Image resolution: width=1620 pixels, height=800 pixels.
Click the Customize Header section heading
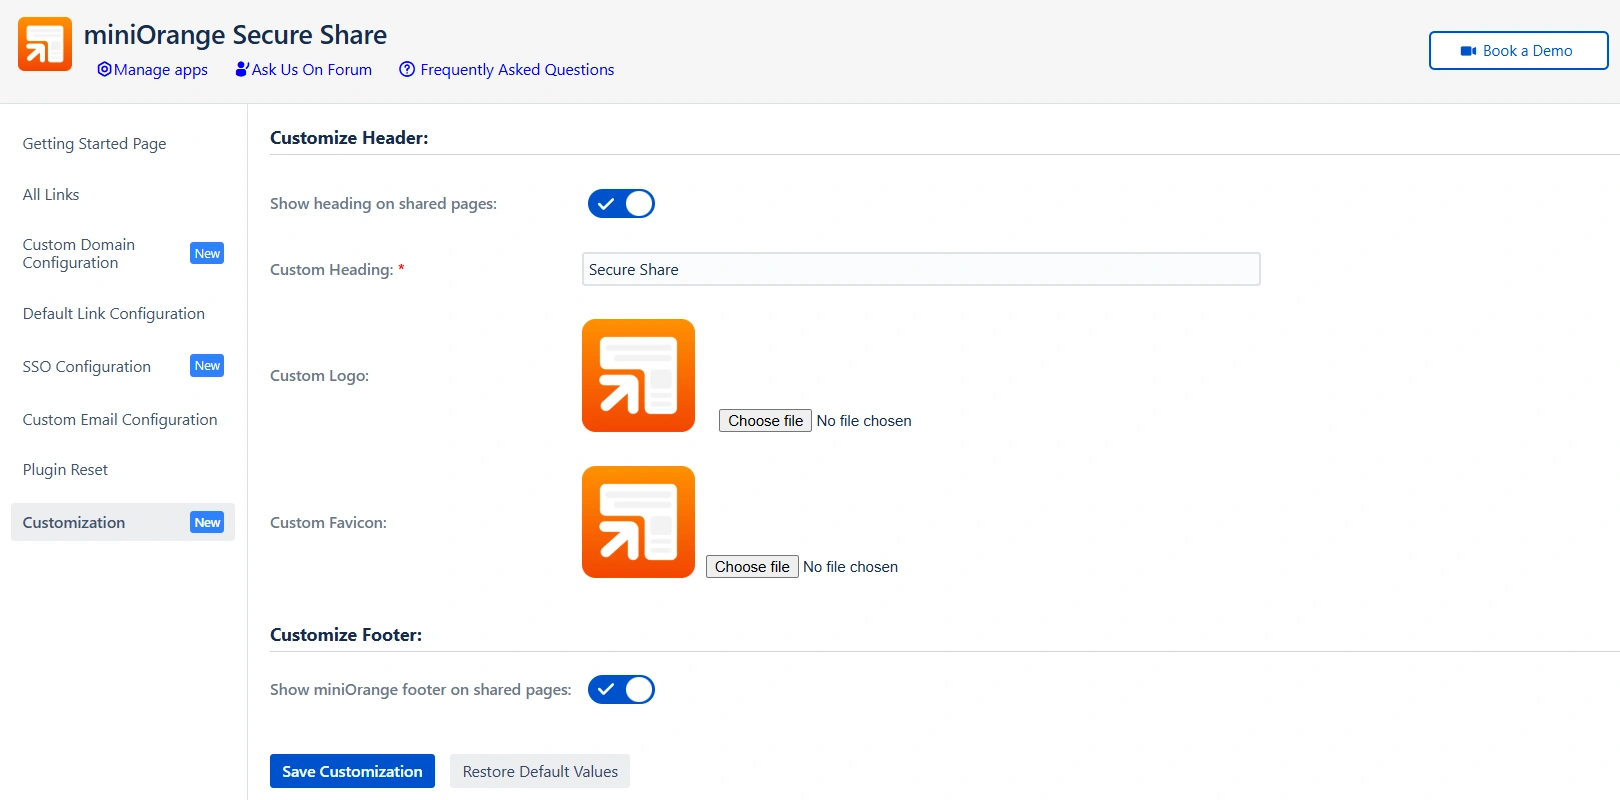(x=349, y=138)
